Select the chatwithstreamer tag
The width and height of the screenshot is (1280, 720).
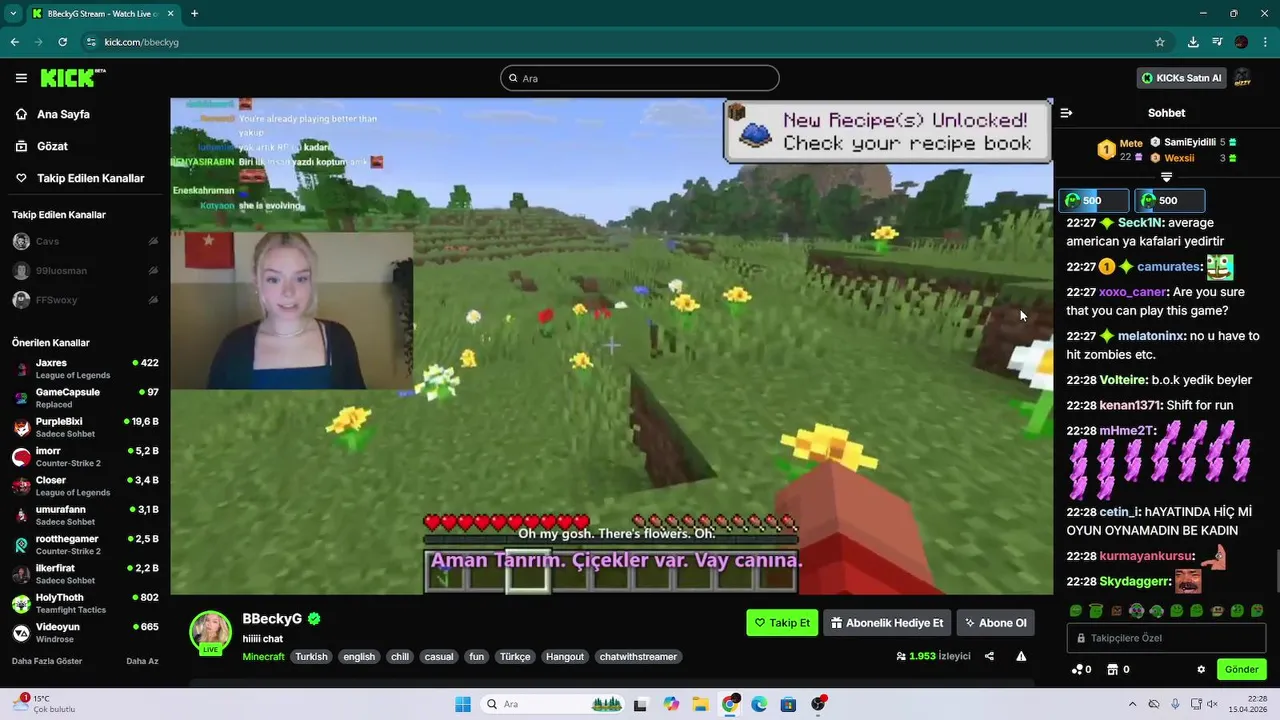click(638, 657)
